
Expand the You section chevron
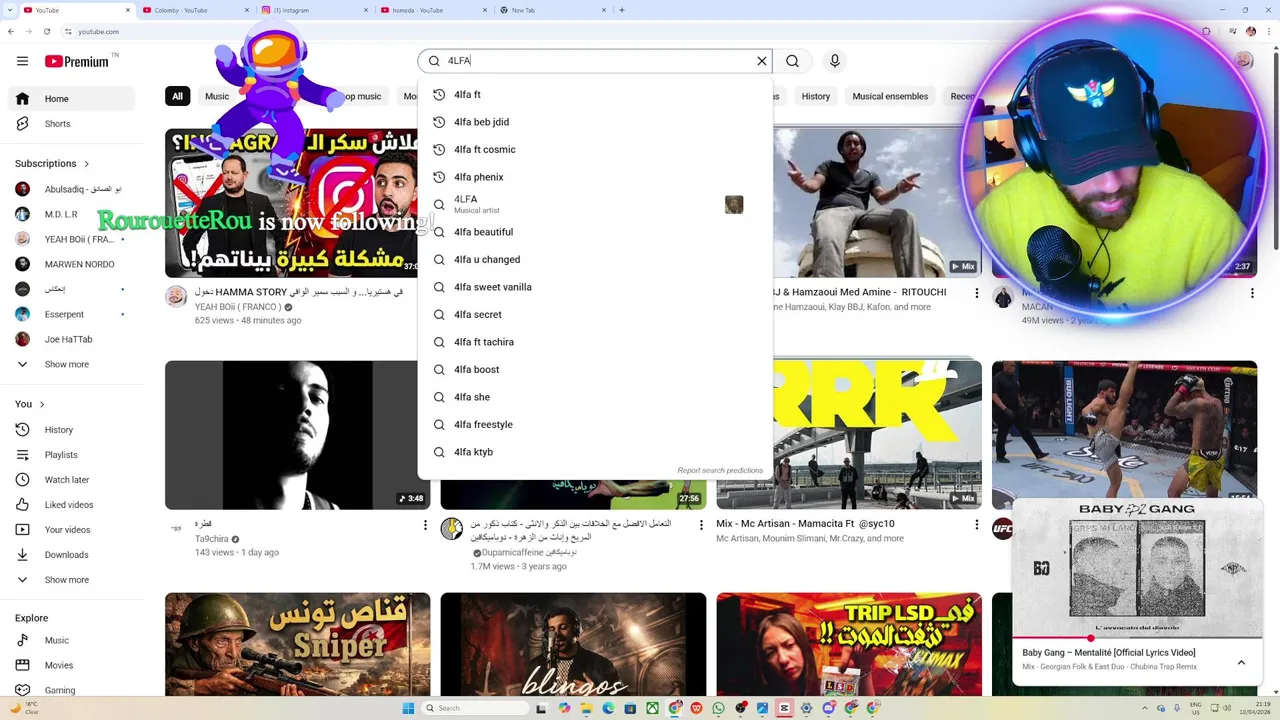tap(42, 405)
